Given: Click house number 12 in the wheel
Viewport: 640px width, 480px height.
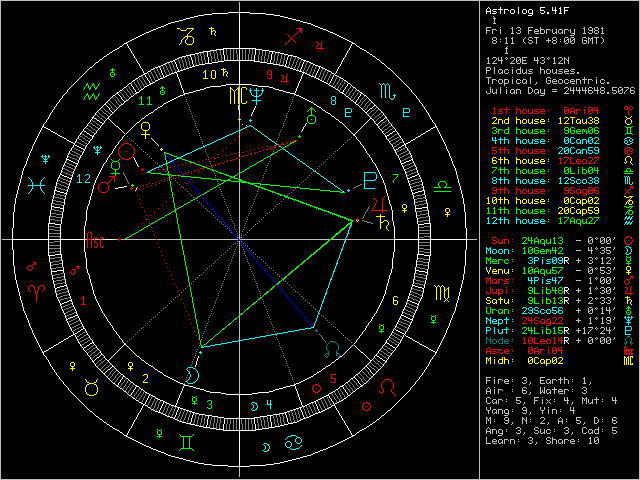Looking at the screenshot, I should click(84, 179).
